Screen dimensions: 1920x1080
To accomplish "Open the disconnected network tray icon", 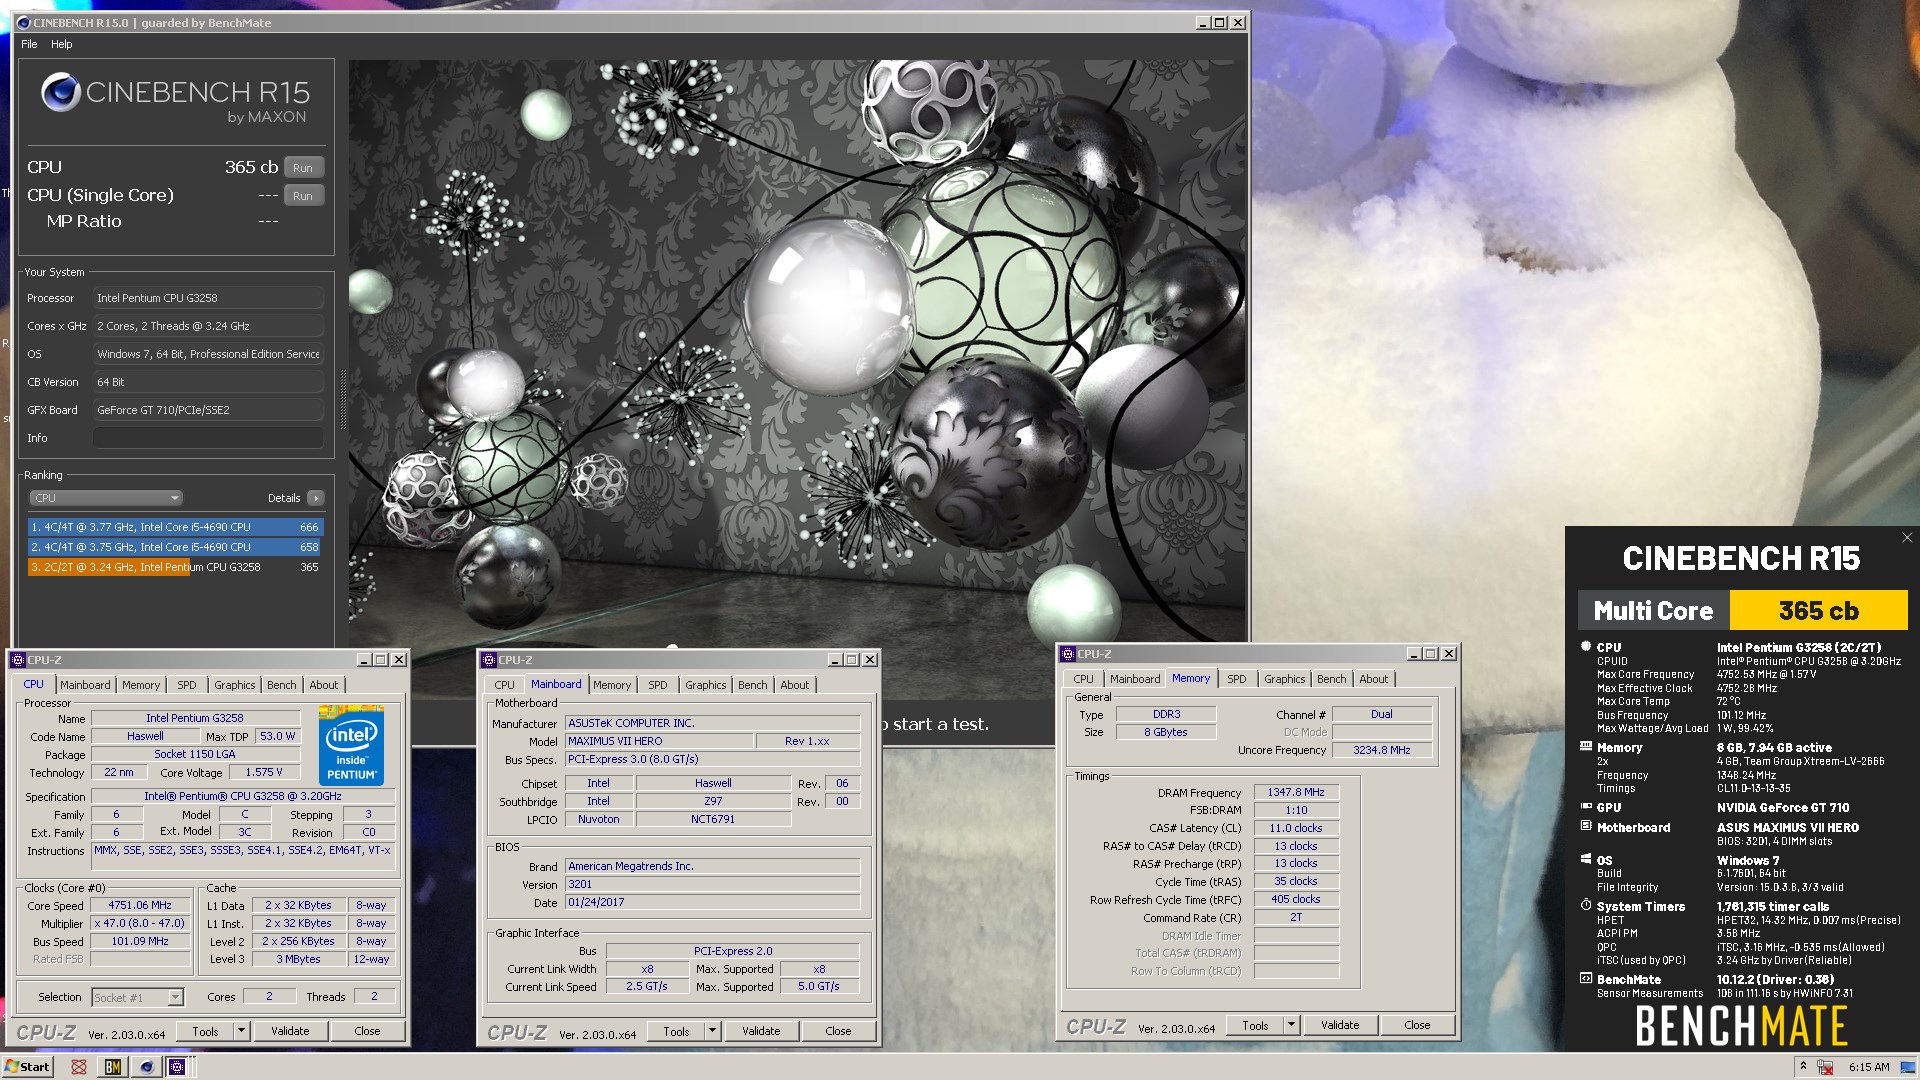I will pos(1826,1067).
